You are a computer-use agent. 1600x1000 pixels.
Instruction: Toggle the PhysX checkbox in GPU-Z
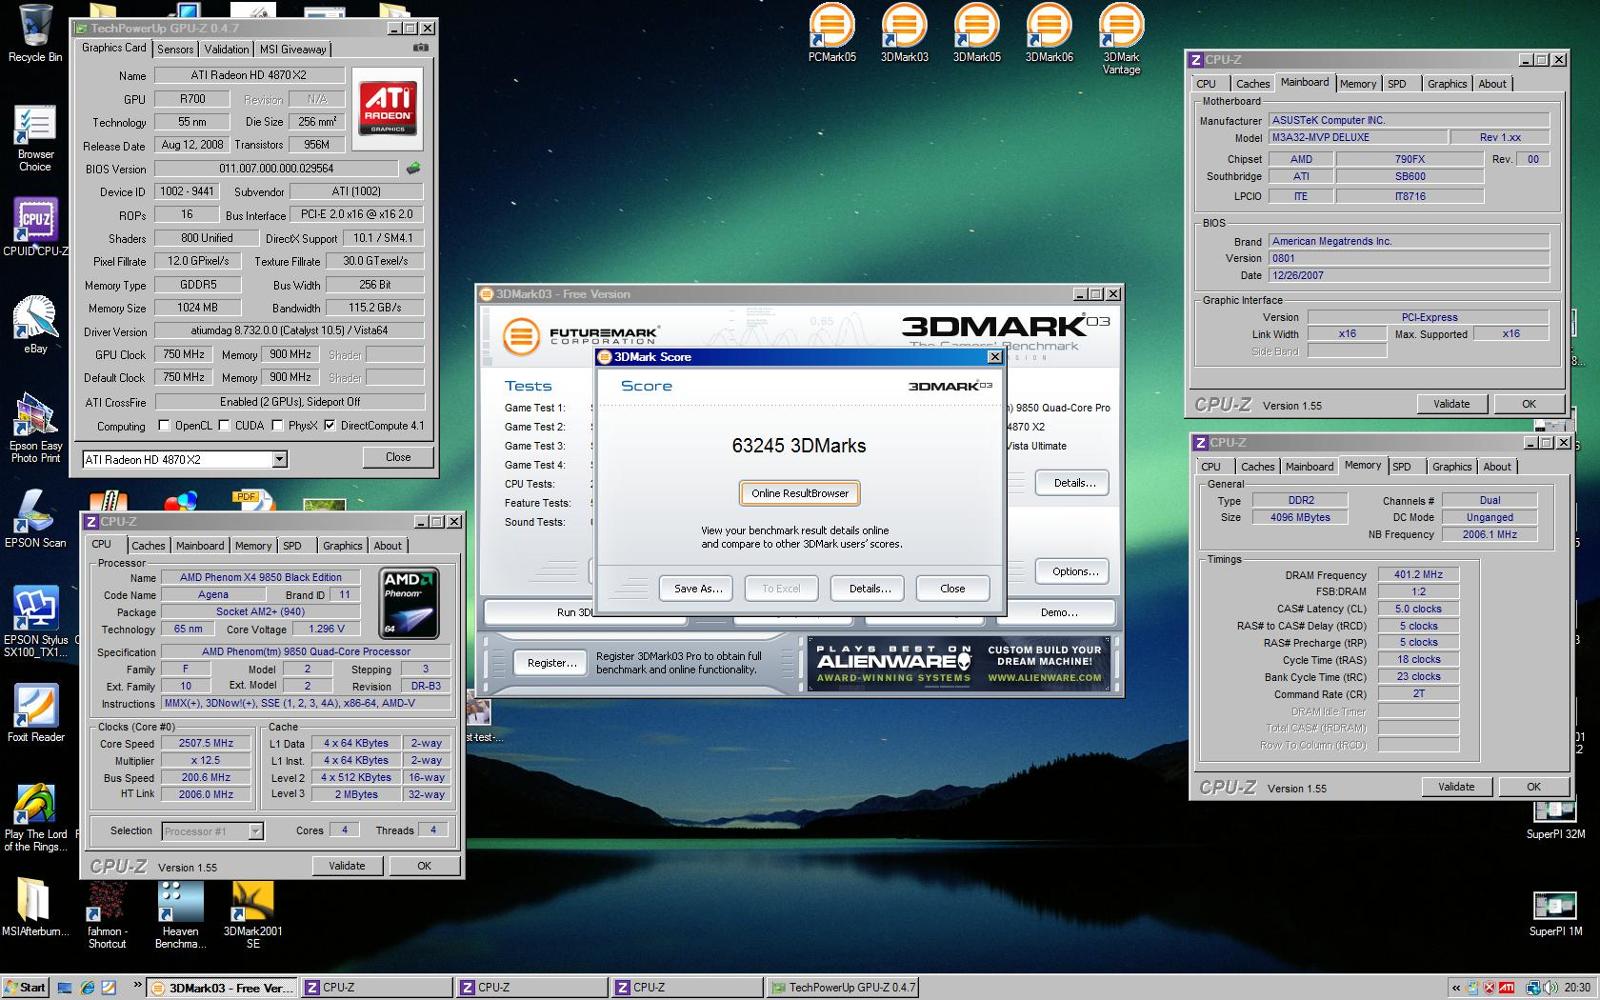tap(278, 426)
